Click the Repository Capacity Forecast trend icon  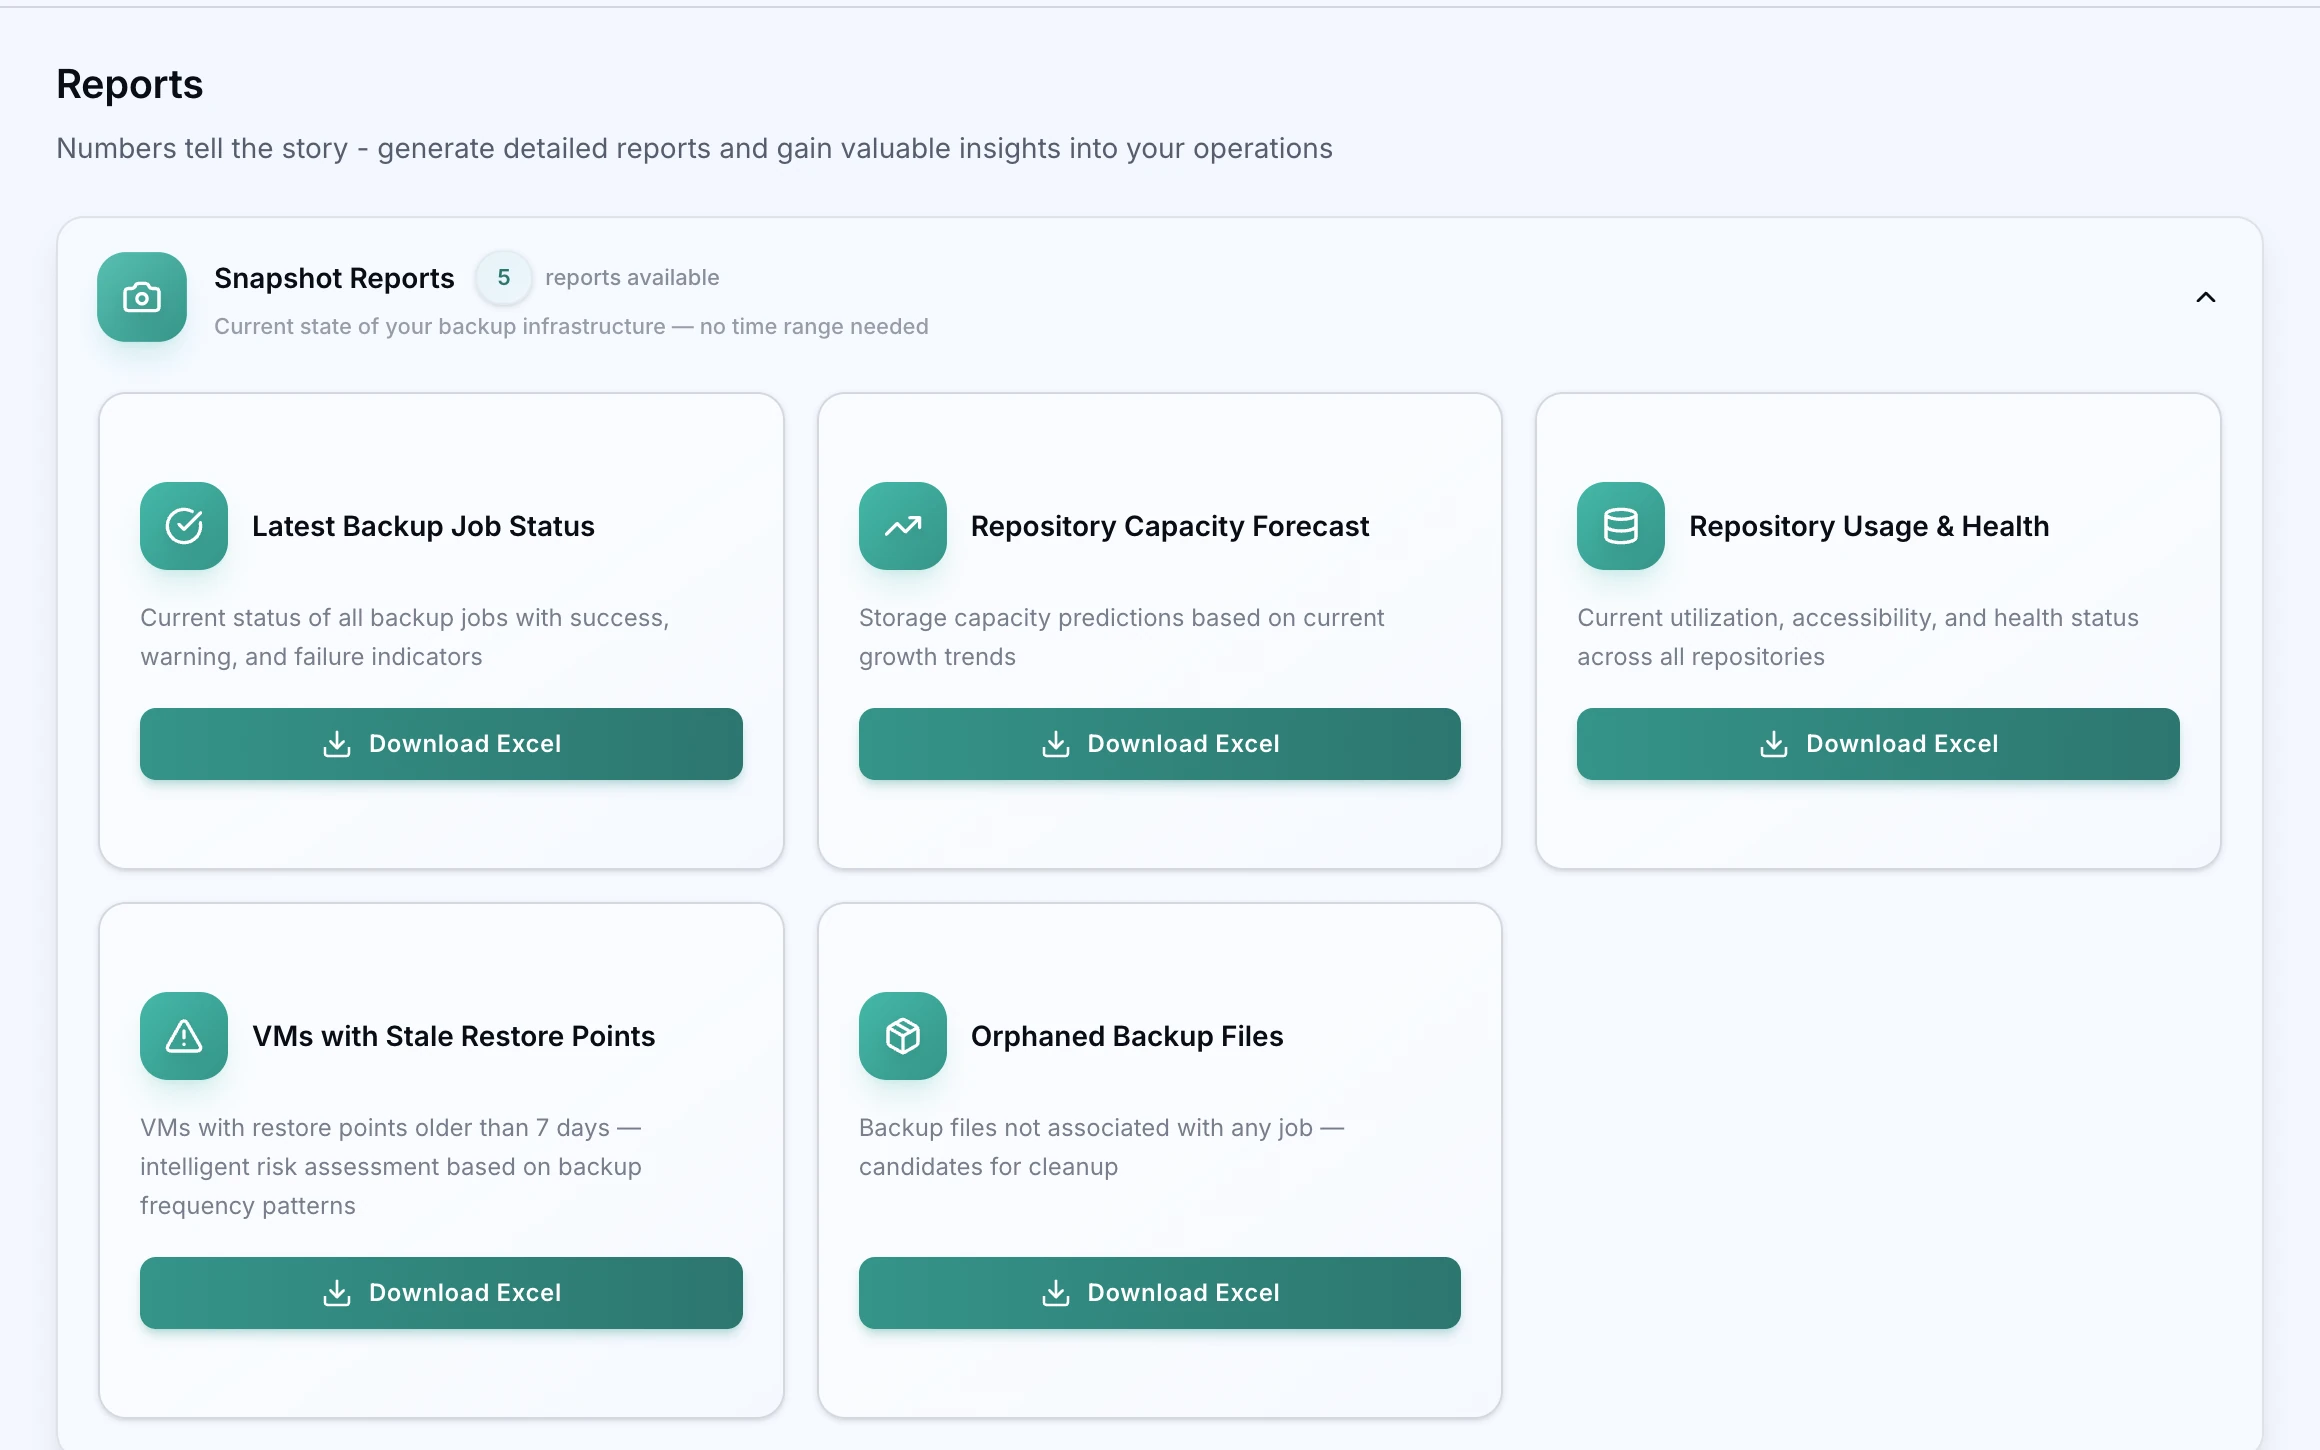[902, 526]
